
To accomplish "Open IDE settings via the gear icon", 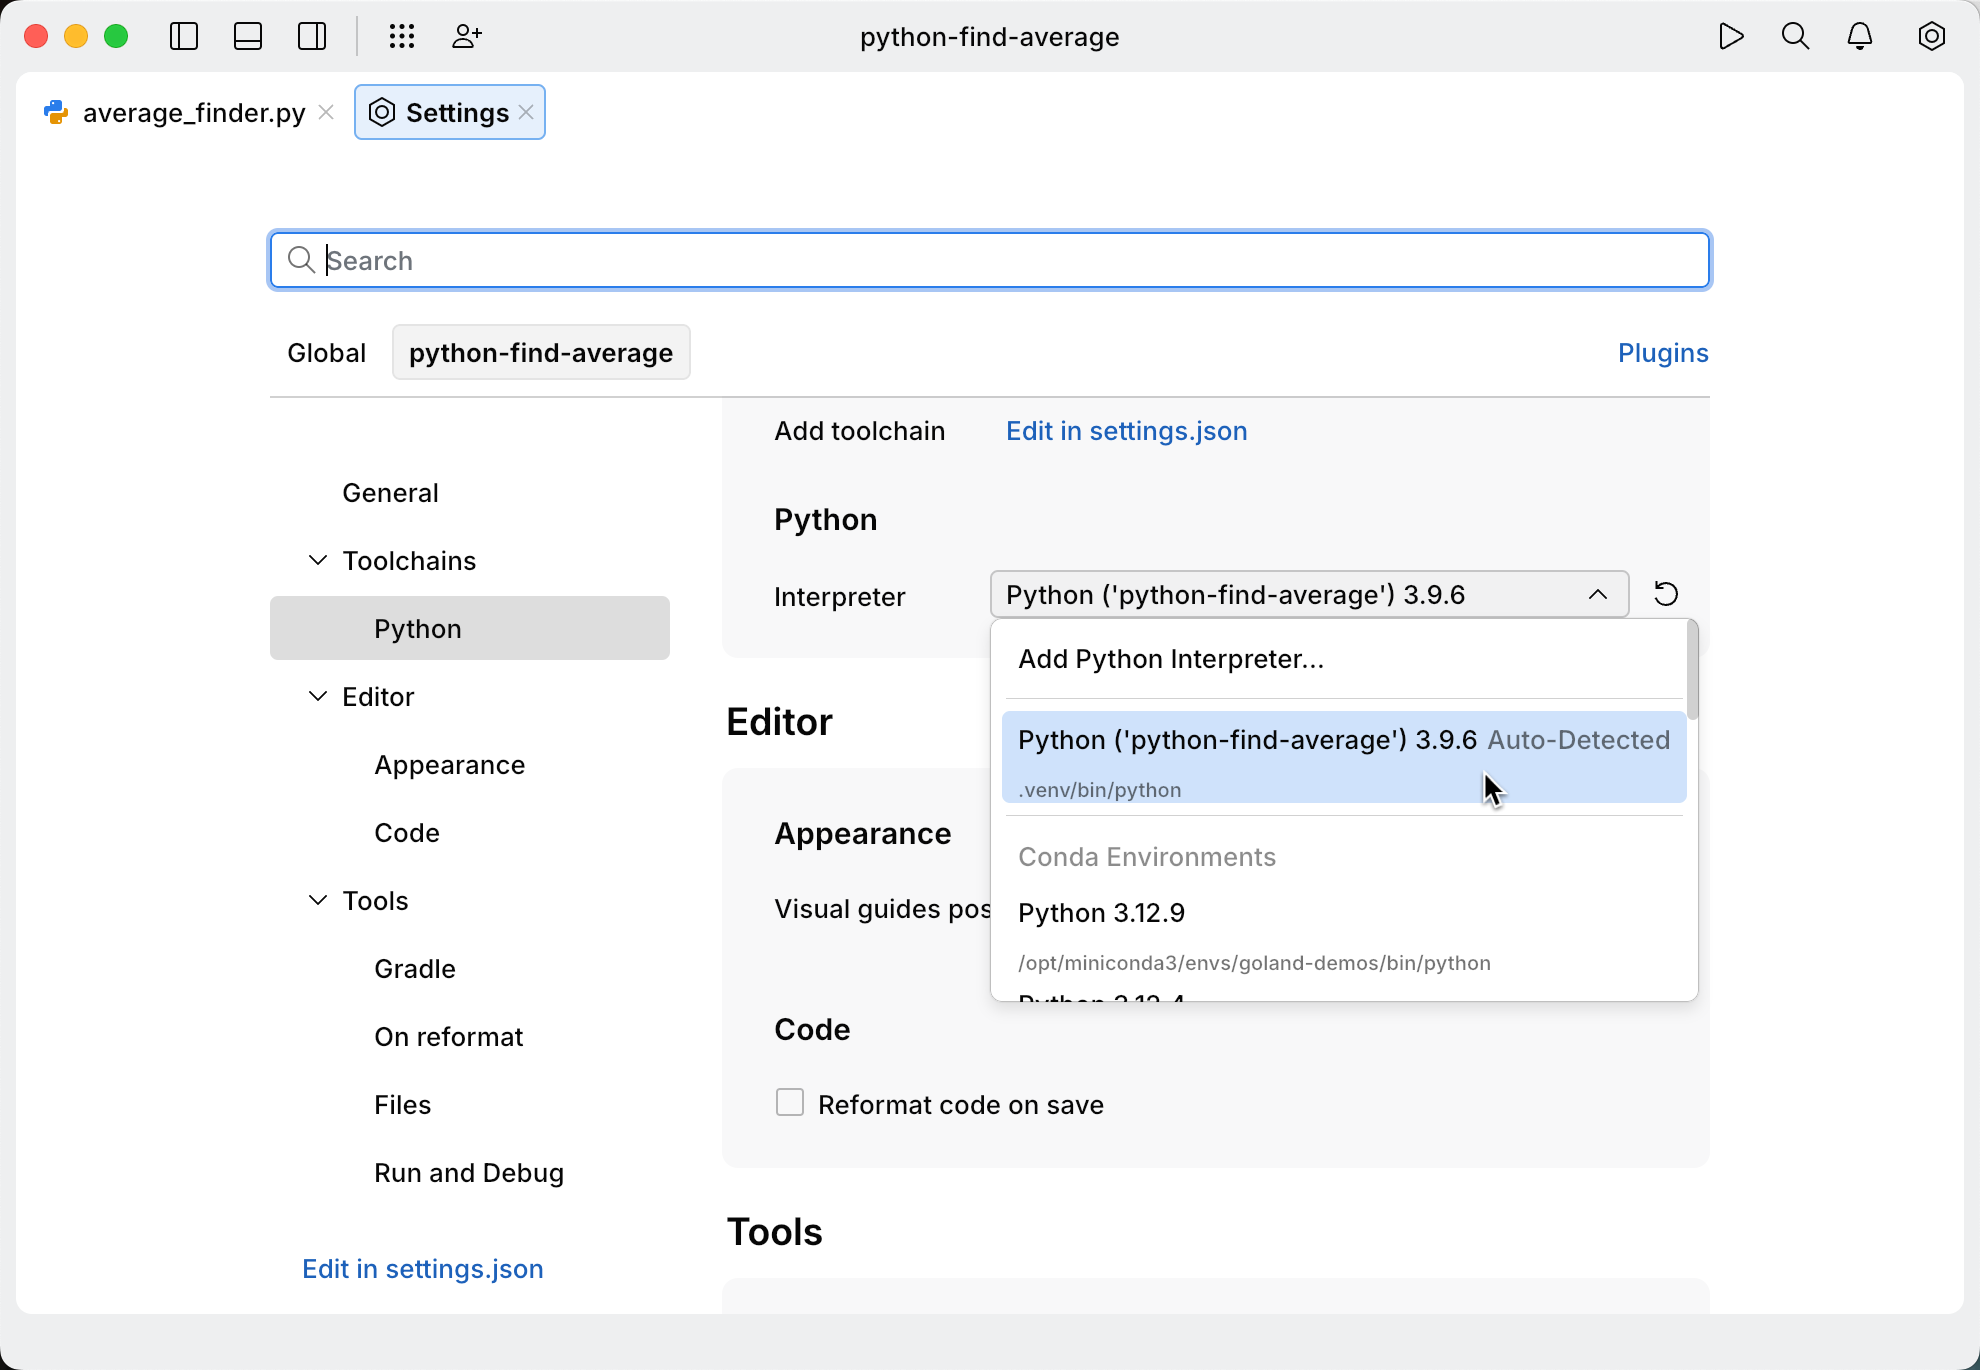I will pos(1932,36).
